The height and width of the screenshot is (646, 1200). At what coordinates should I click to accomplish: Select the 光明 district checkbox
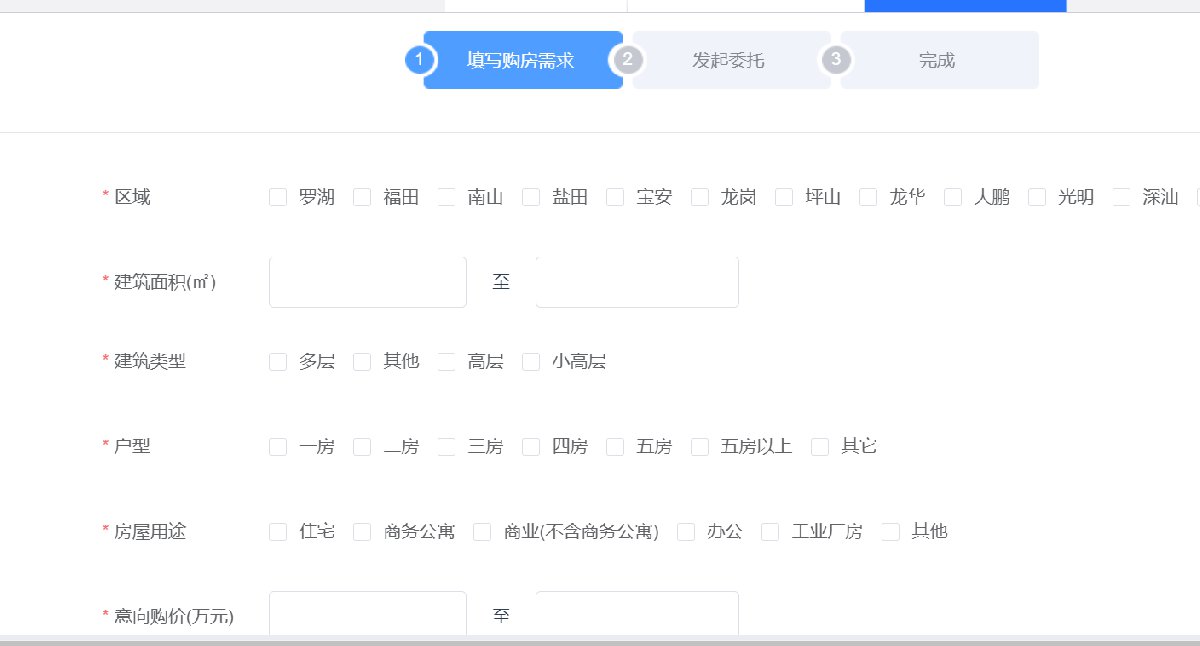click(x=1037, y=197)
